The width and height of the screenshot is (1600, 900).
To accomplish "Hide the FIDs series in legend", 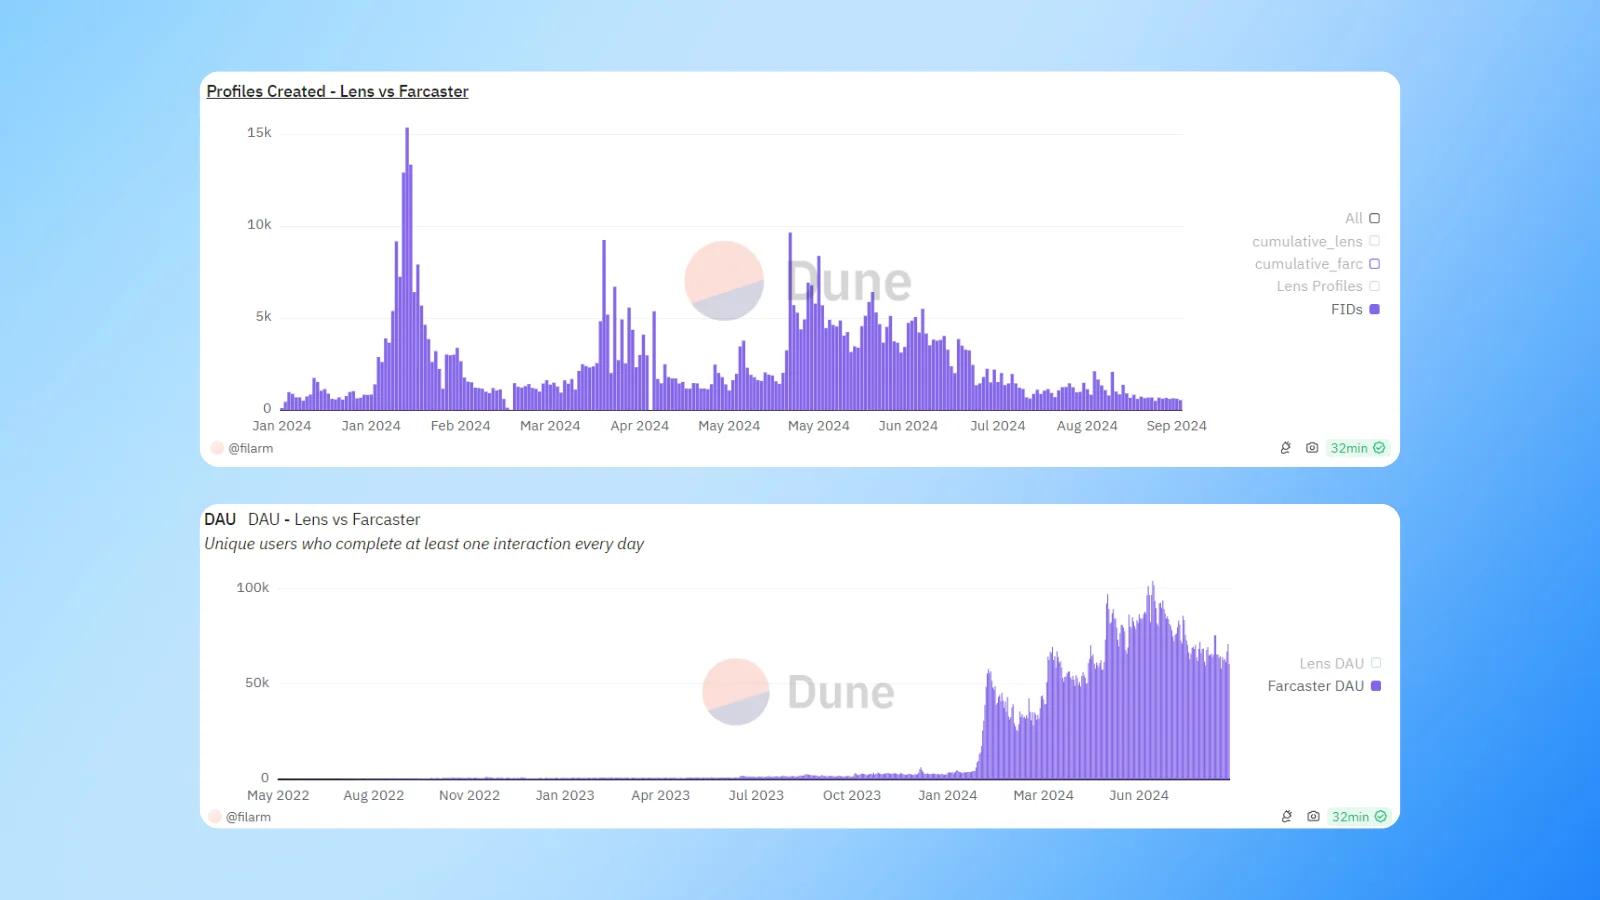I will point(1374,309).
